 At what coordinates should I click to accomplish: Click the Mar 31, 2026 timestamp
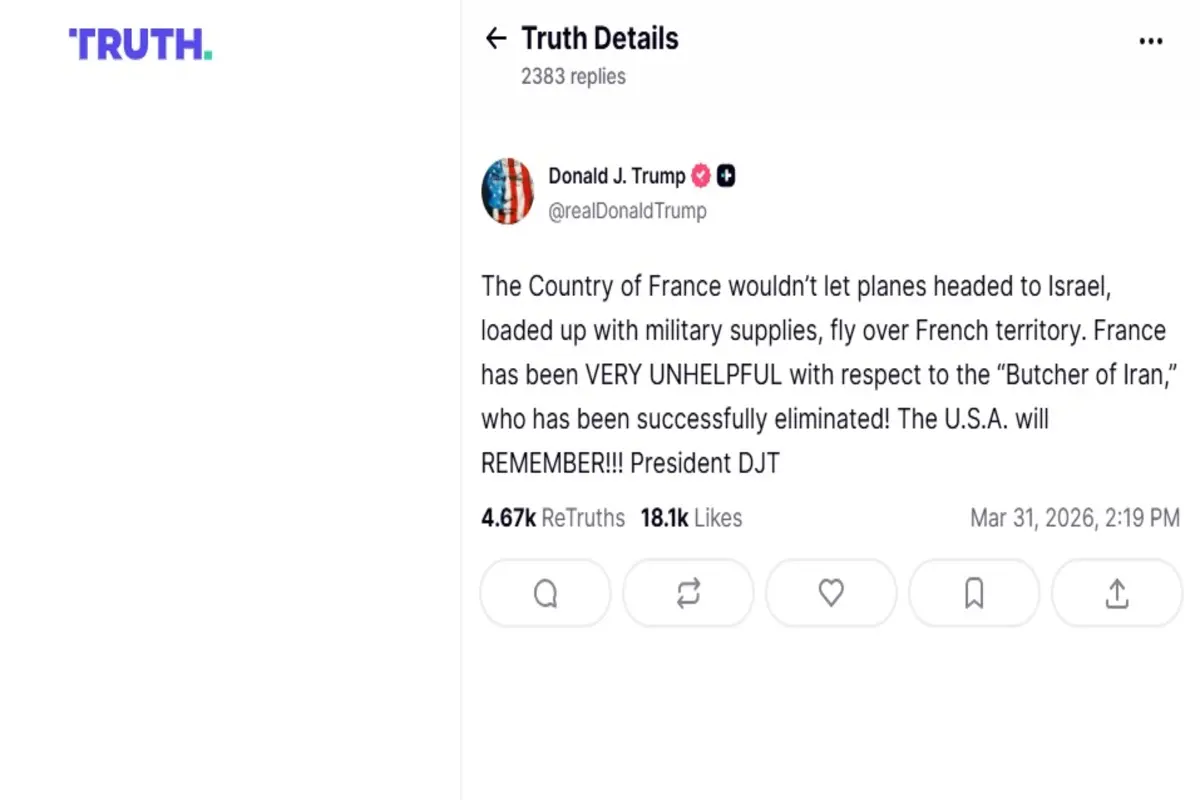point(1074,518)
